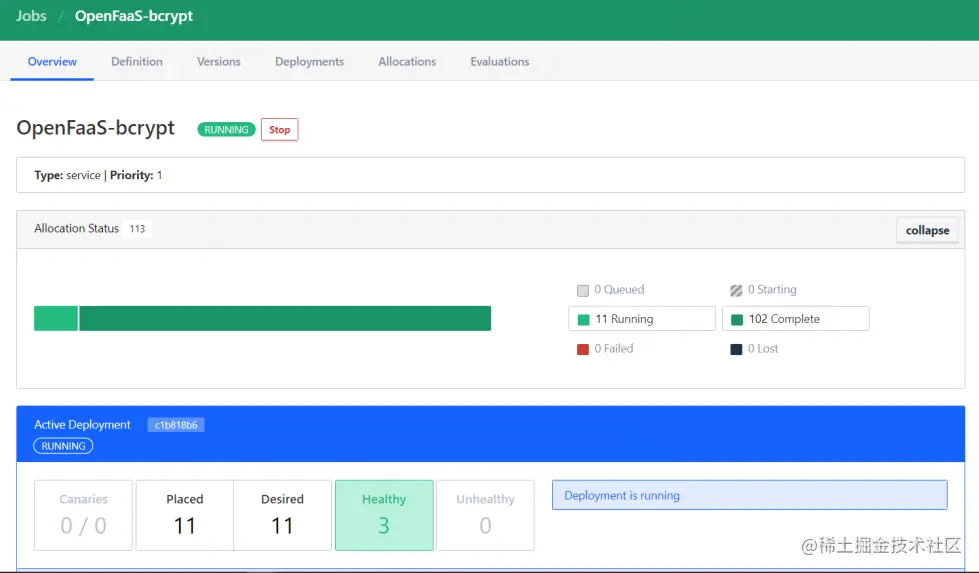Viewport: 979px width, 573px height.
Task: Stop the OpenFaaS-bcrypt job
Action: pos(279,129)
